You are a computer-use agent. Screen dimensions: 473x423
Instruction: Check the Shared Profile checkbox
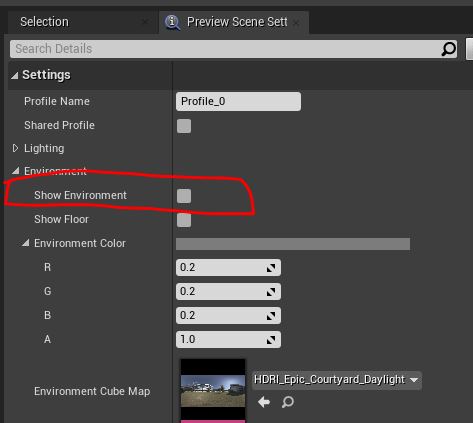pos(184,126)
